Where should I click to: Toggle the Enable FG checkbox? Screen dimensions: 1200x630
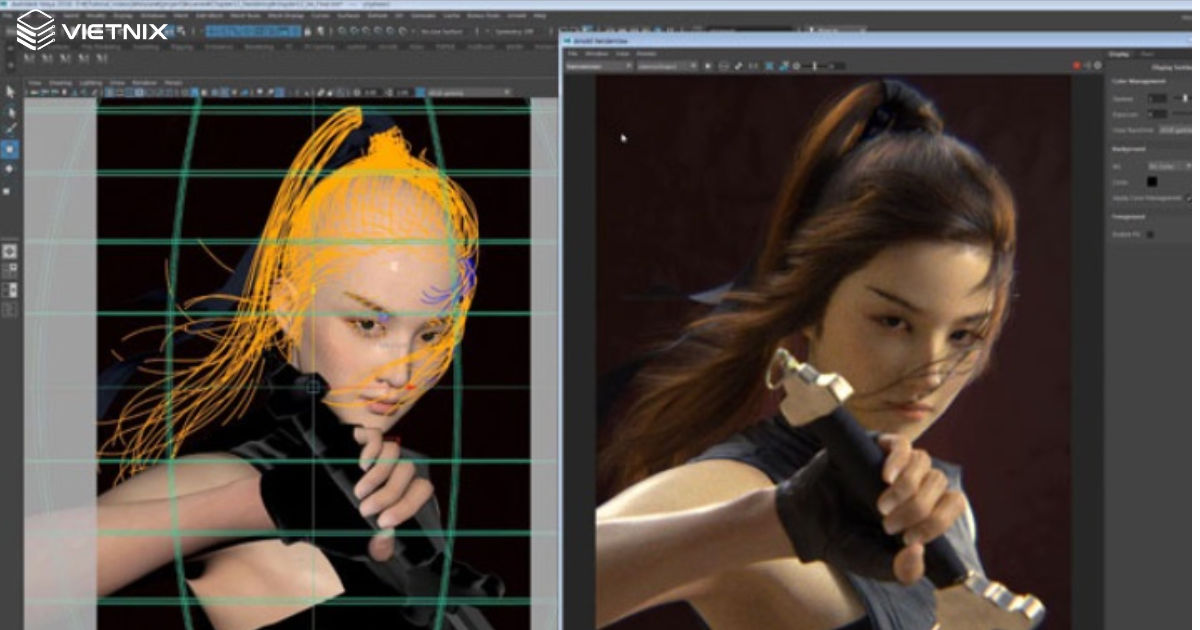[x=1150, y=234]
